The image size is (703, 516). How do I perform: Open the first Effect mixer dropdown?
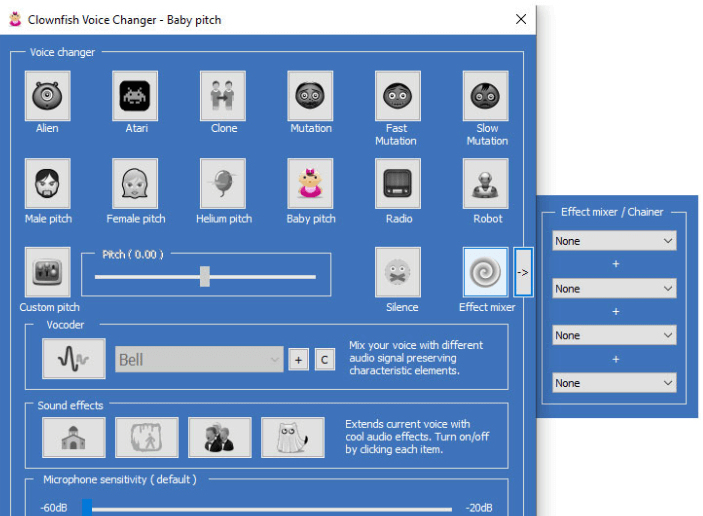pyautogui.click(x=614, y=241)
